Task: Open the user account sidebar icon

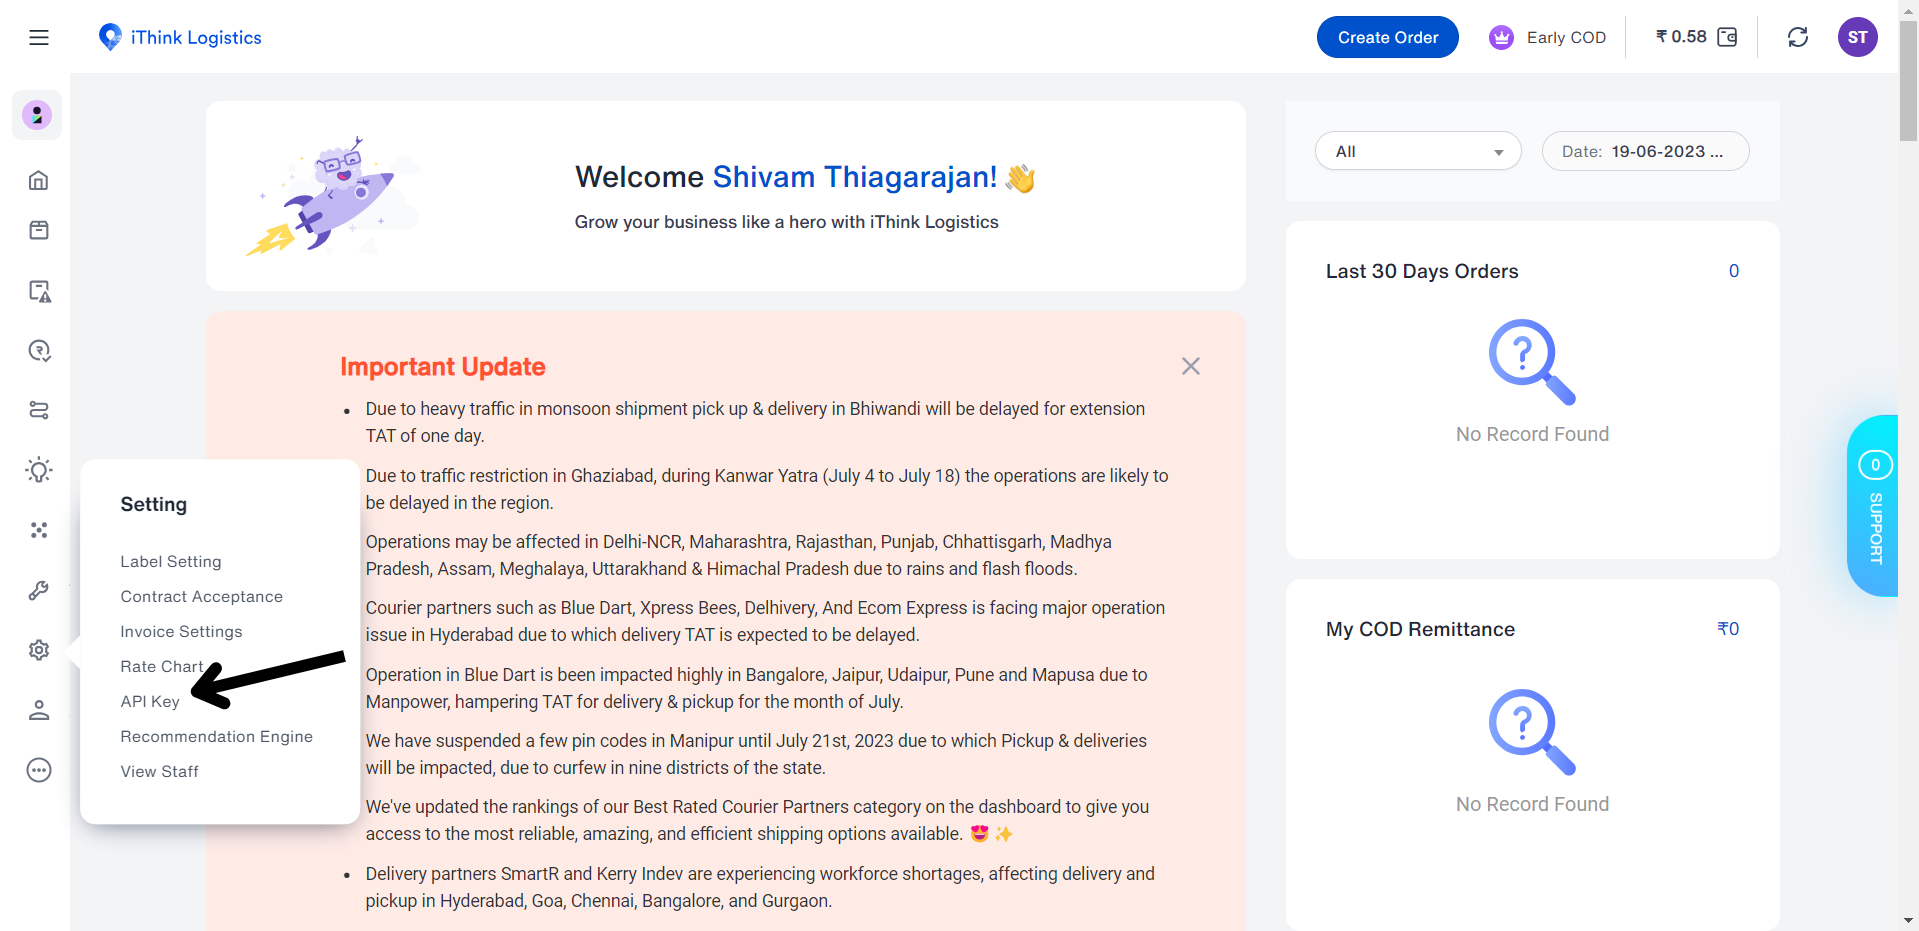Action: point(39,710)
